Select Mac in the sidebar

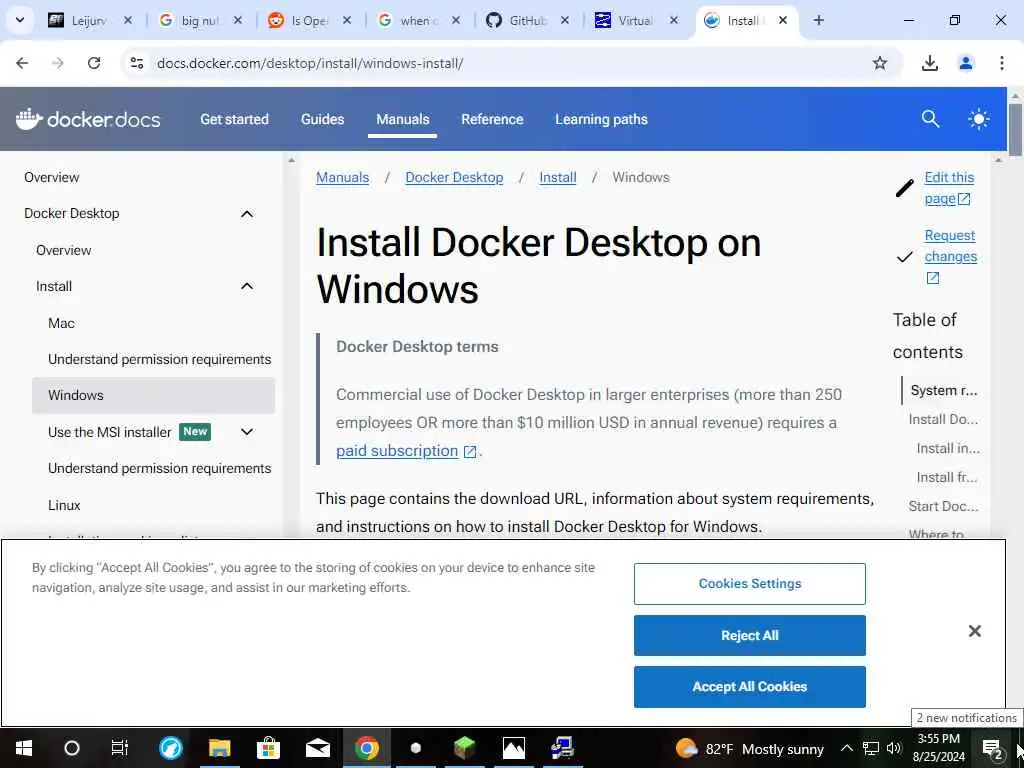tap(61, 323)
